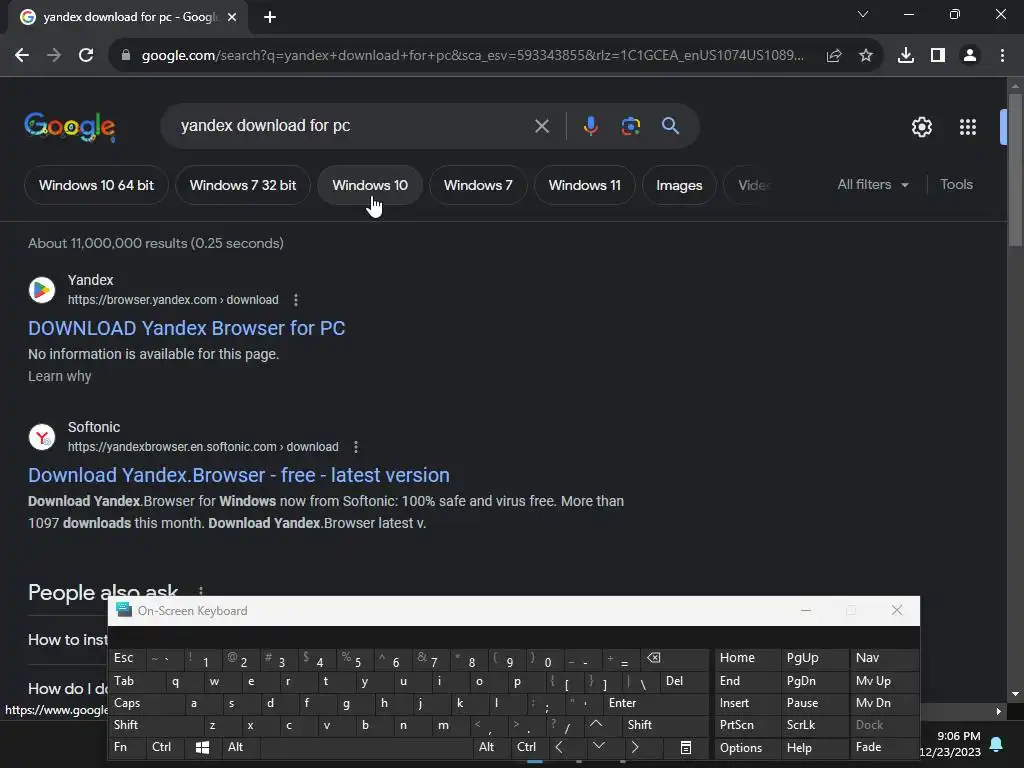Click the up arrow key on keyboard
This screenshot has height=768, width=1024.
(x=596, y=725)
